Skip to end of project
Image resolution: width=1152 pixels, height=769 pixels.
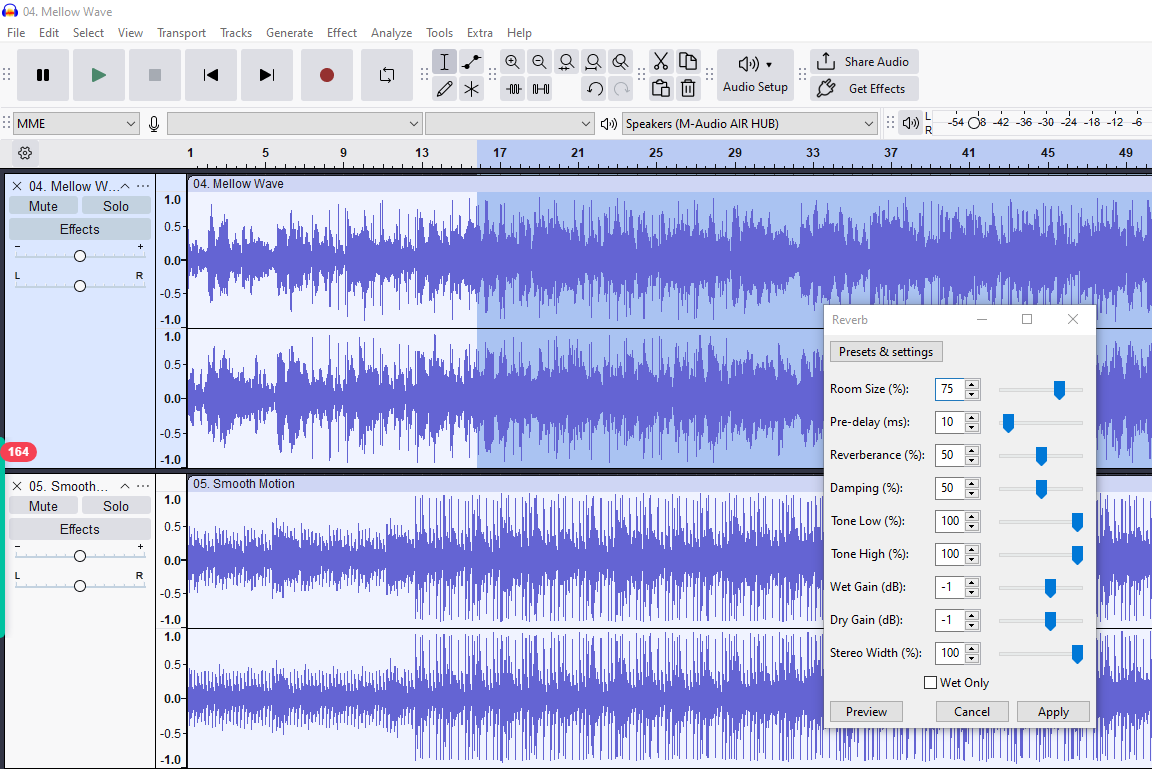pos(267,75)
